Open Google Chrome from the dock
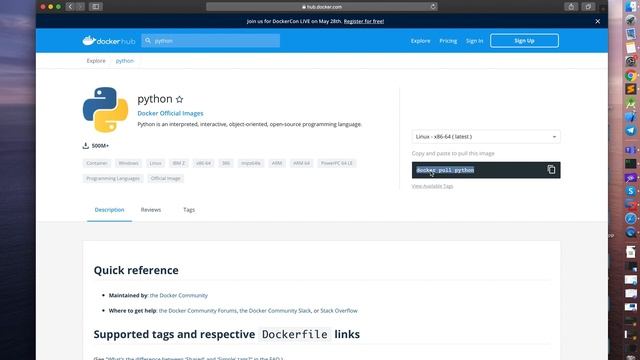Viewport: 640px width, 360px height. 631,76
